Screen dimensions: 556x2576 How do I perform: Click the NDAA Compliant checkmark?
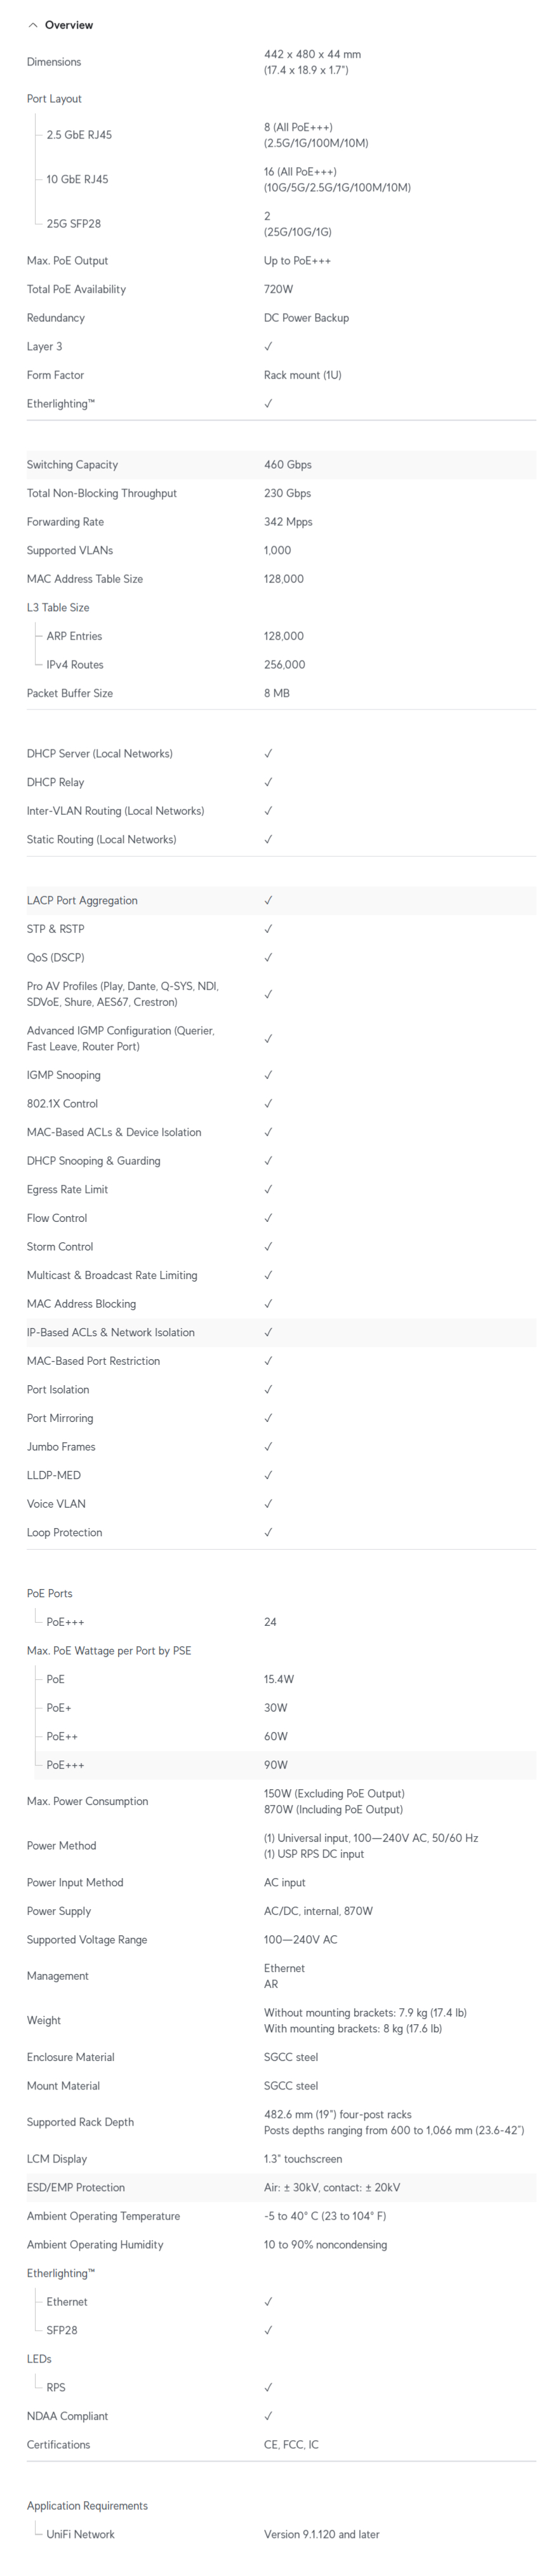coord(268,2415)
